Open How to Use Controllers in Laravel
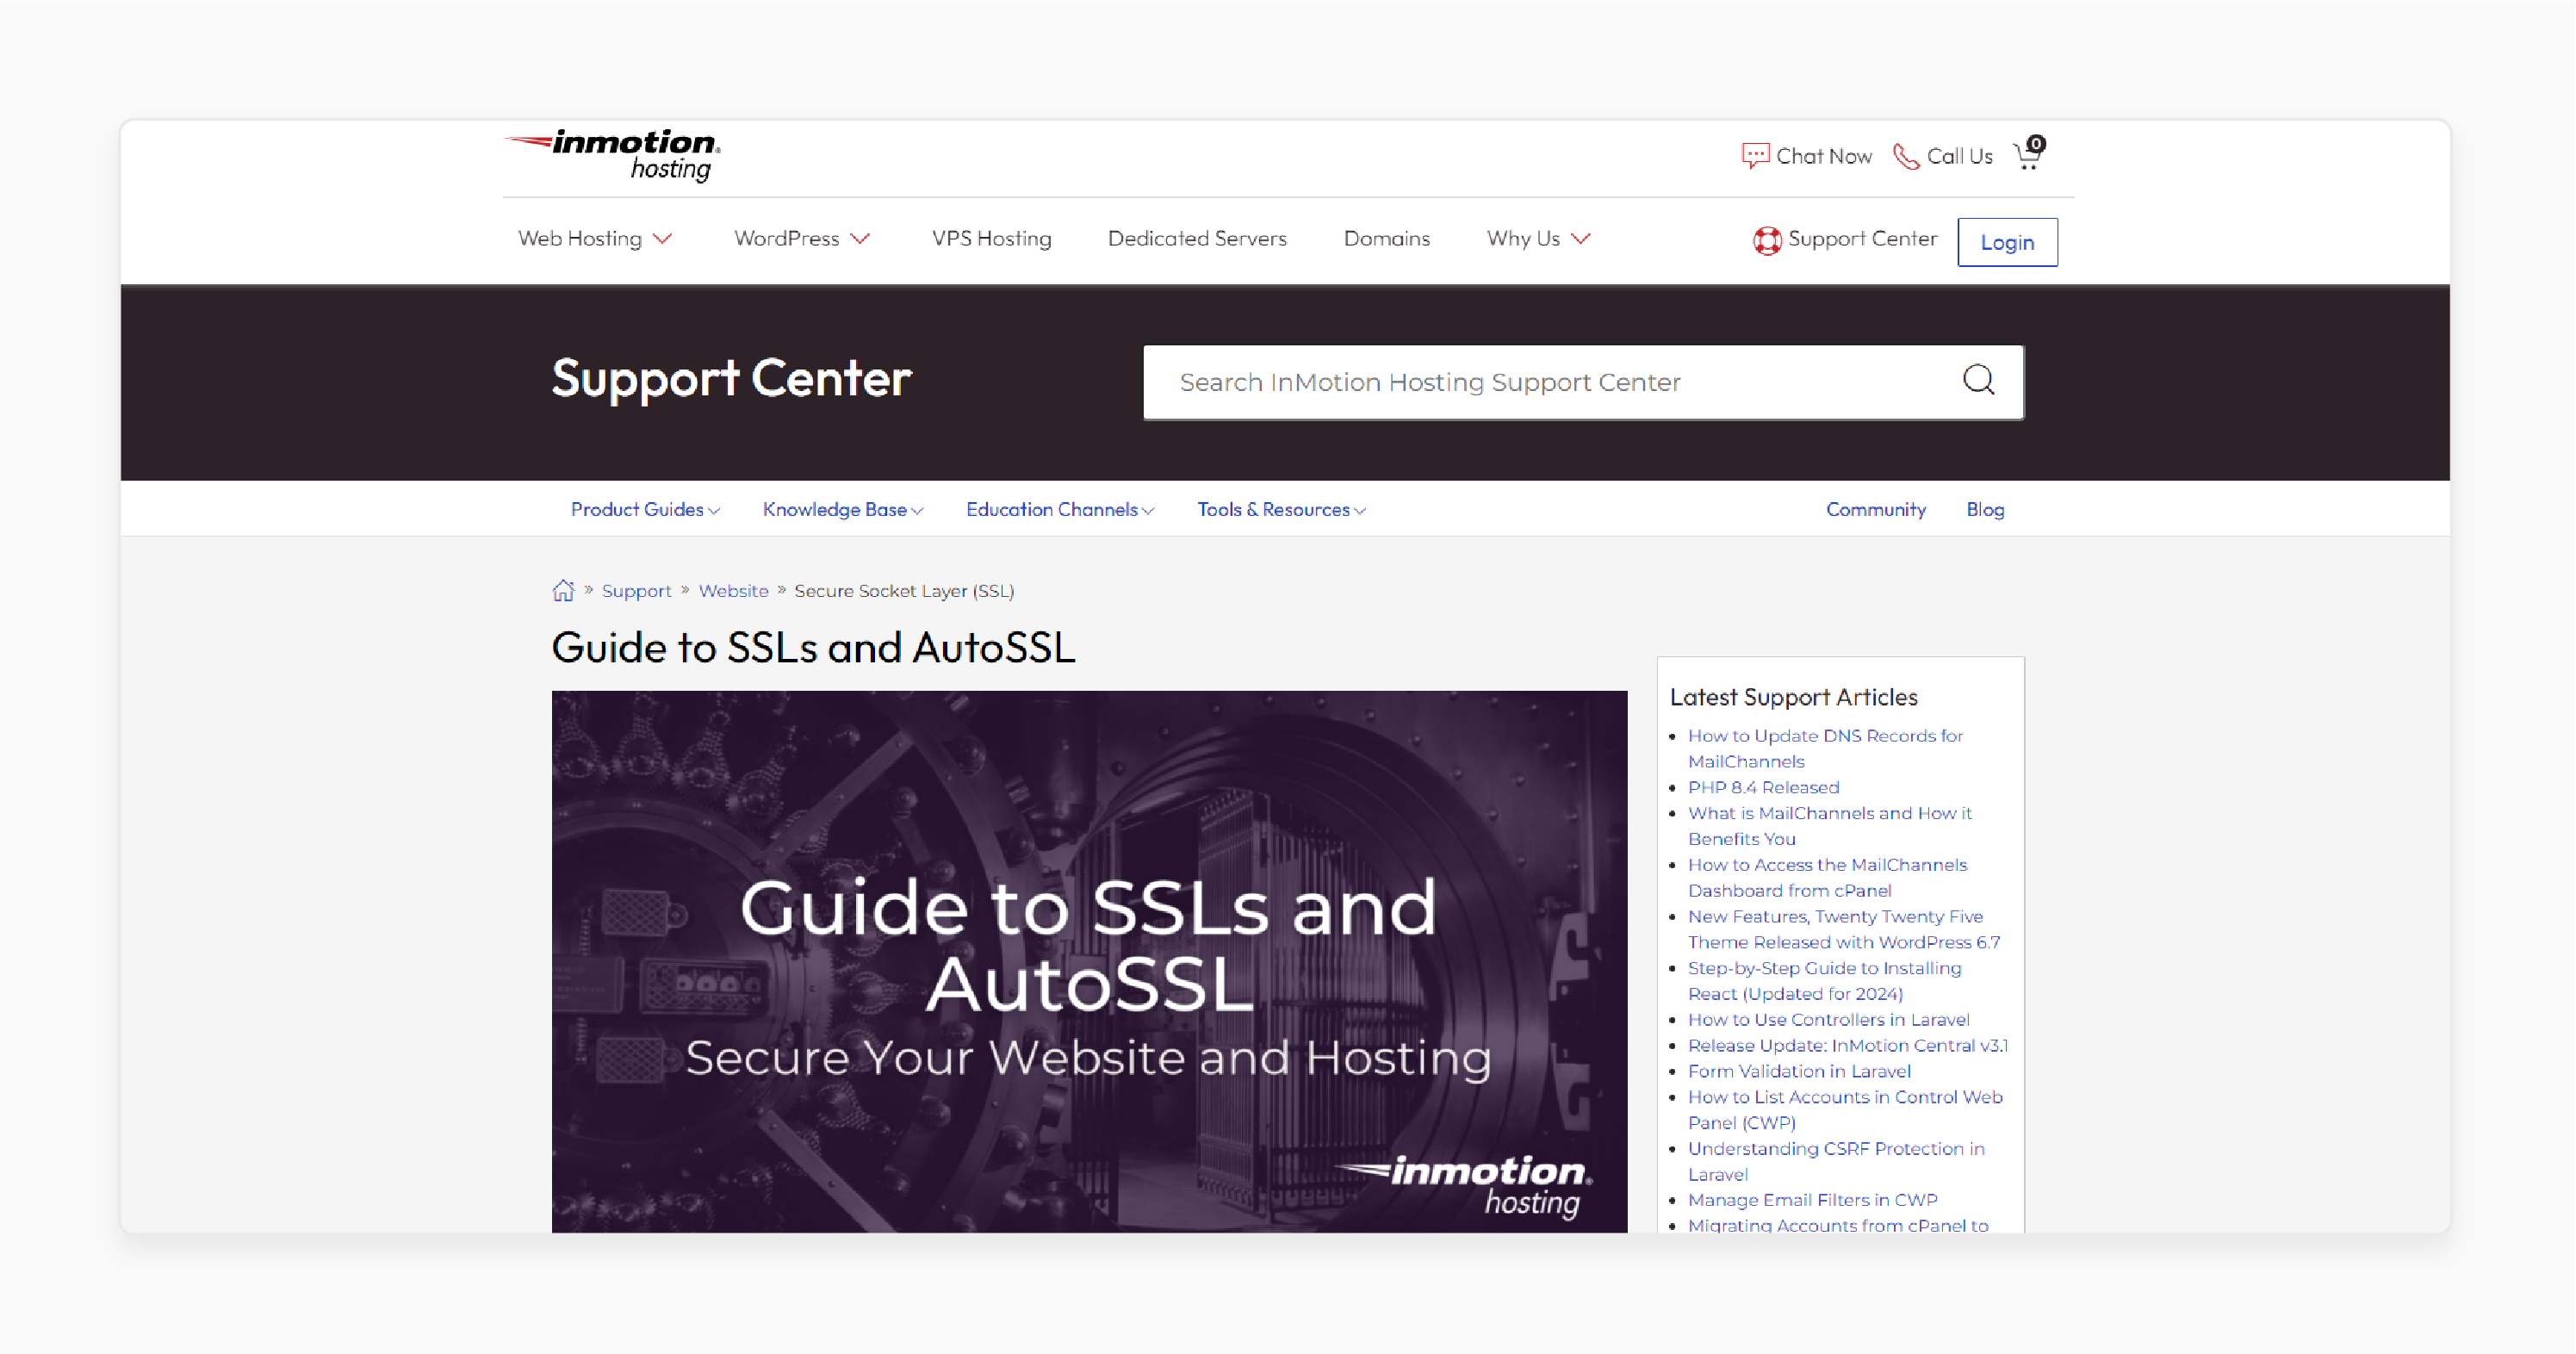The image size is (2576, 1354). (x=1828, y=1019)
